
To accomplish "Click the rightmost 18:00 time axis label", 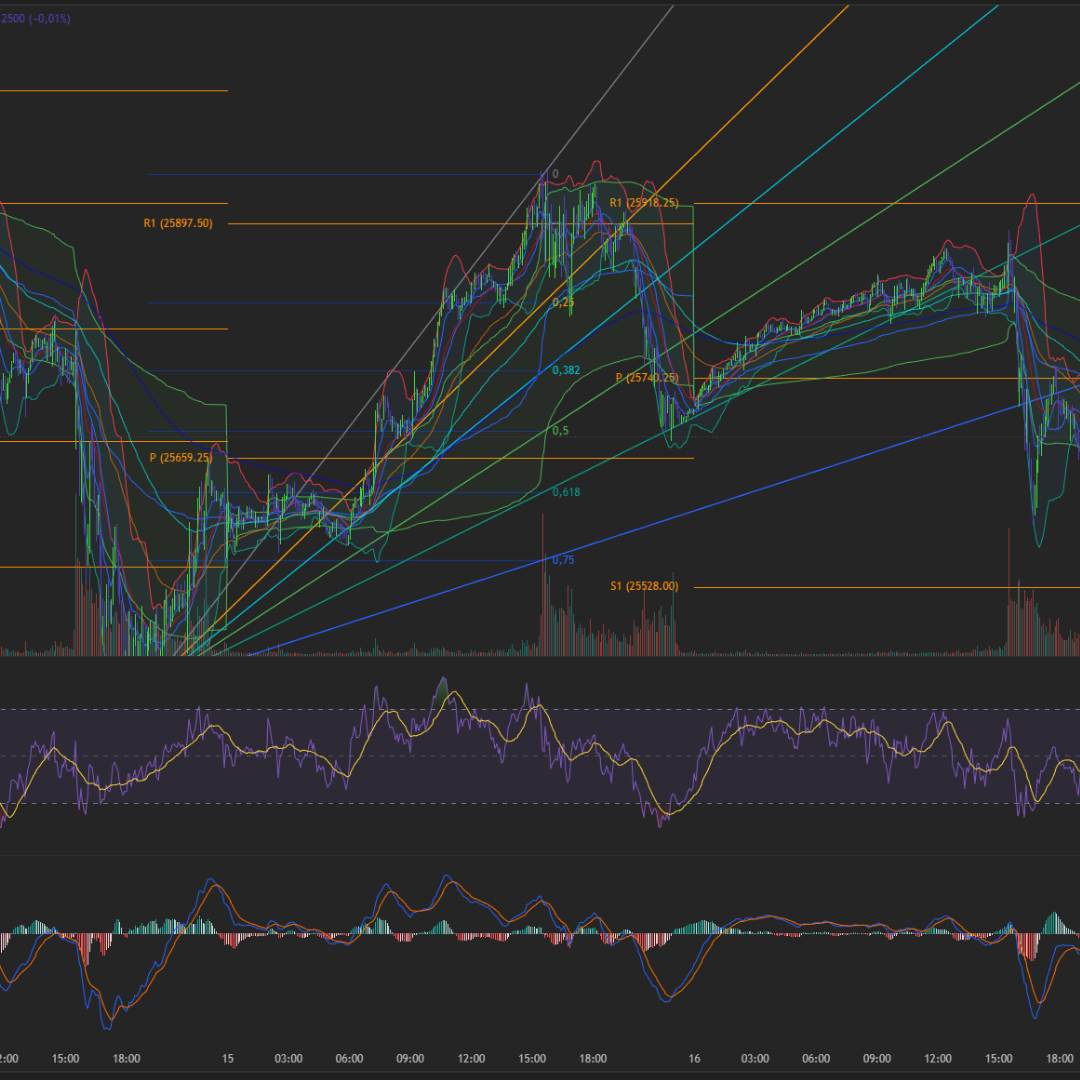I will 1060,1059.
